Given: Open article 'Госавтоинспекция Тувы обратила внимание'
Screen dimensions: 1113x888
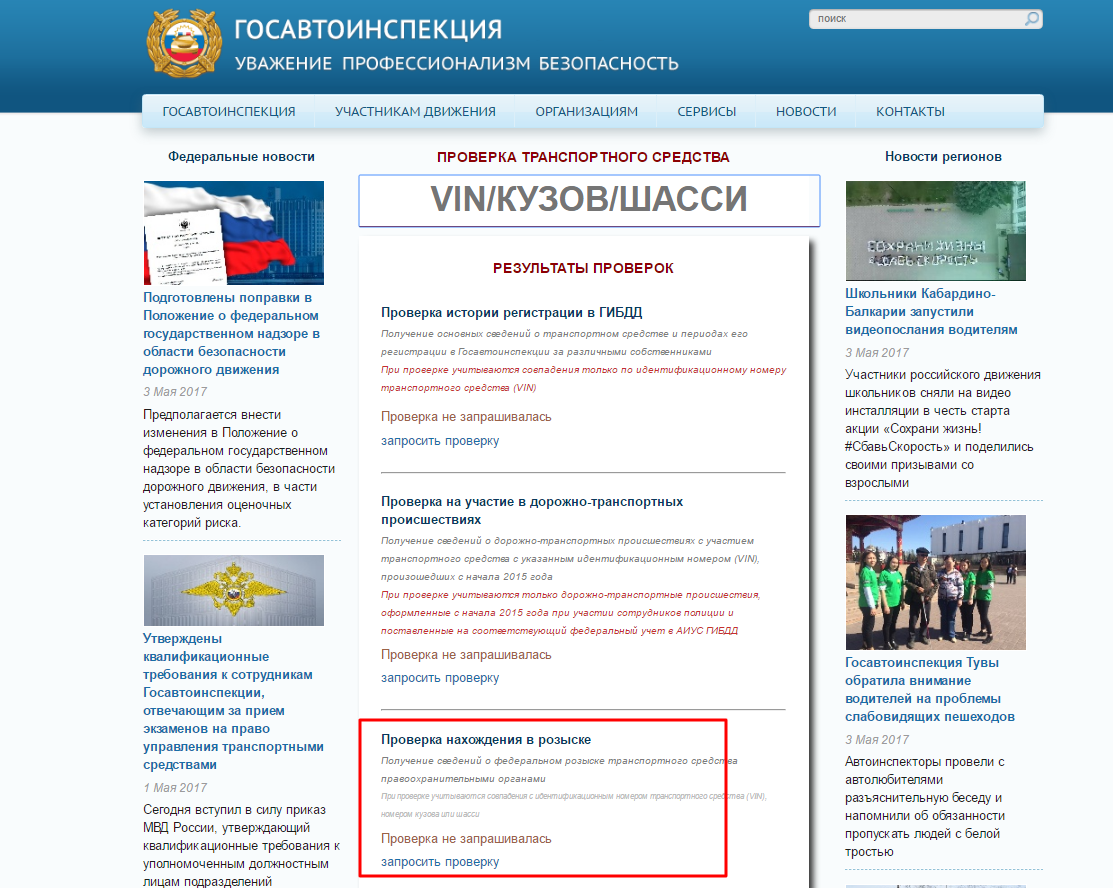Looking at the screenshot, I should 930,689.
